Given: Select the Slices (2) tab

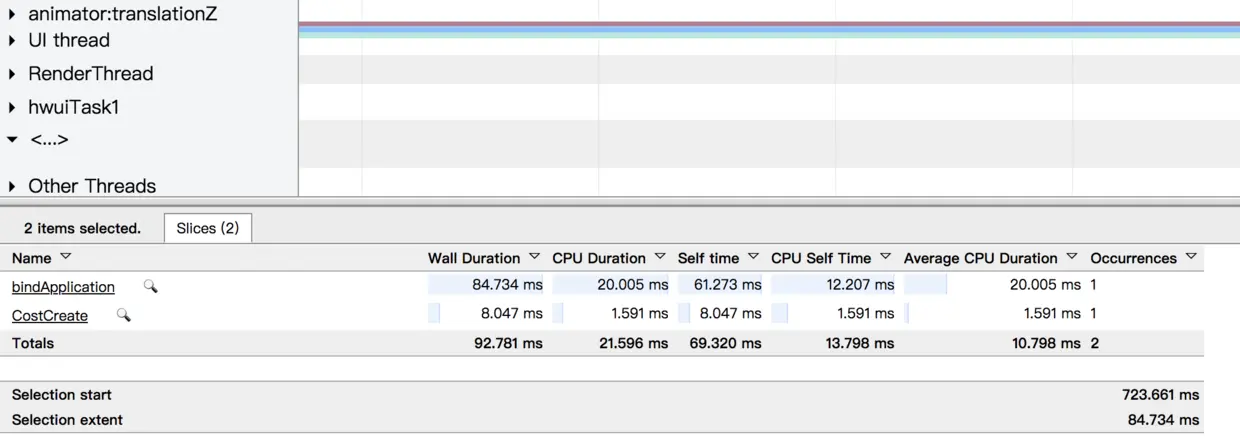Looking at the screenshot, I should pyautogui.click(x=207, y=228).
